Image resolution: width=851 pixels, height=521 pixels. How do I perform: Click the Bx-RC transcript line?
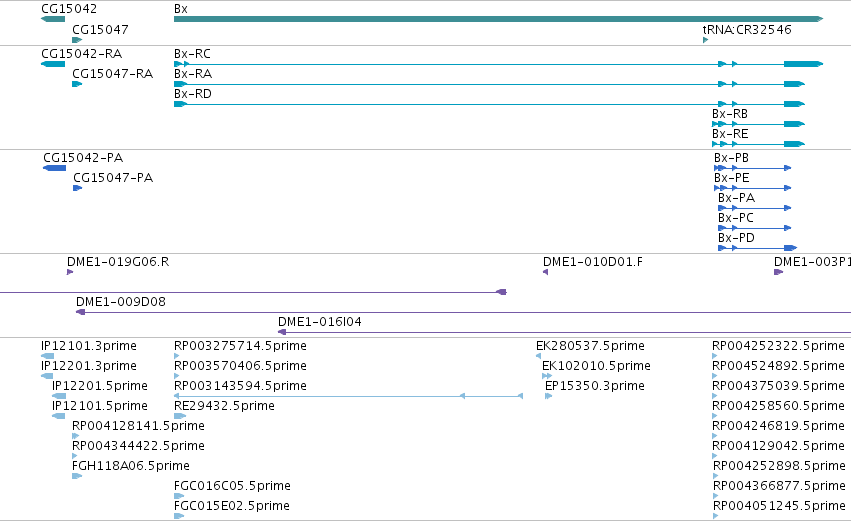pyautogui.click(x=498, y=64)
